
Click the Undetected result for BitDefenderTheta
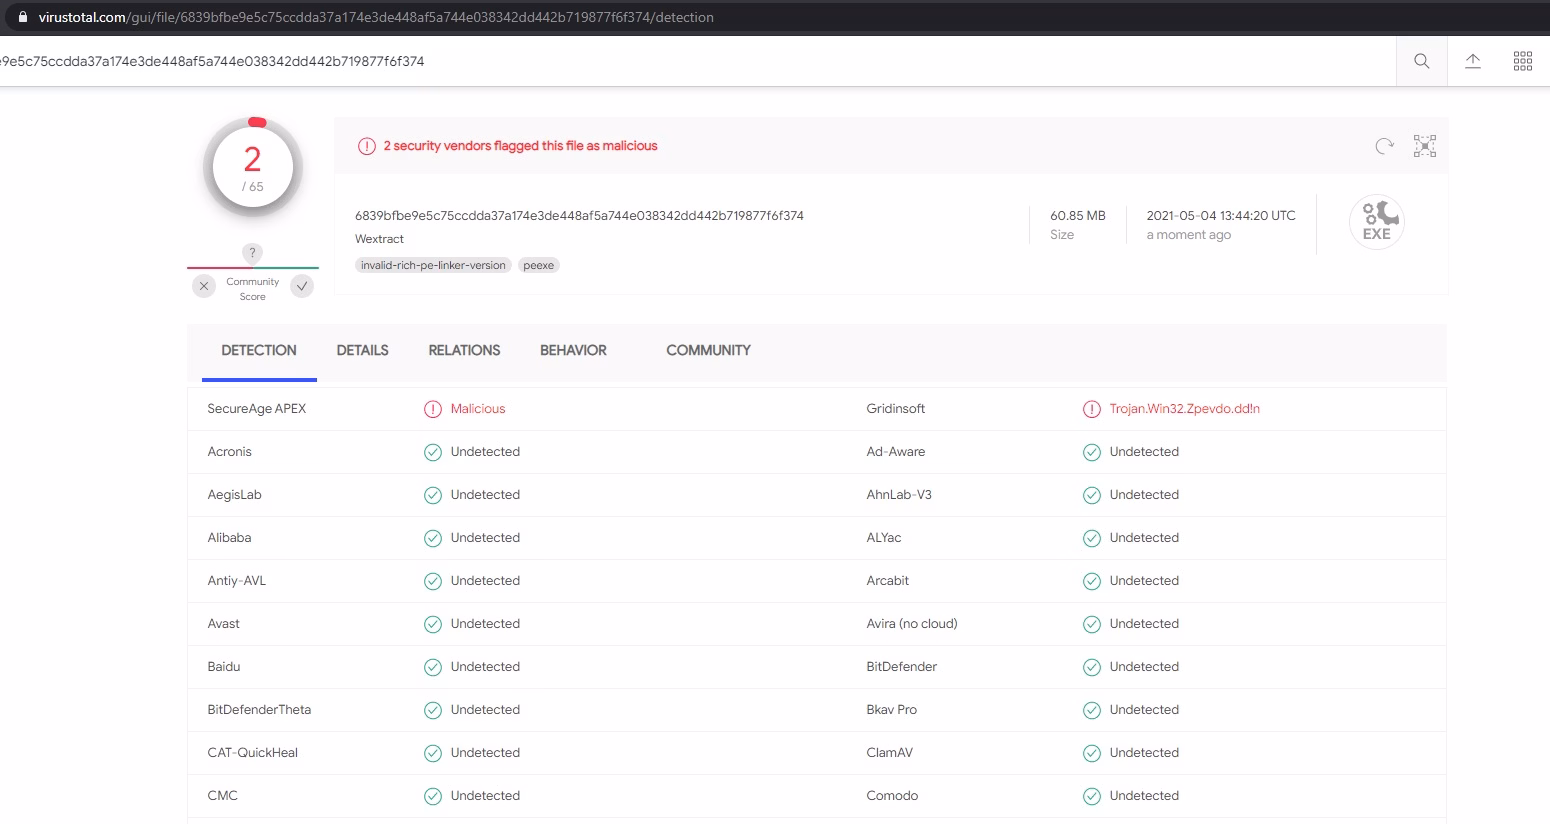coord(485,710)
